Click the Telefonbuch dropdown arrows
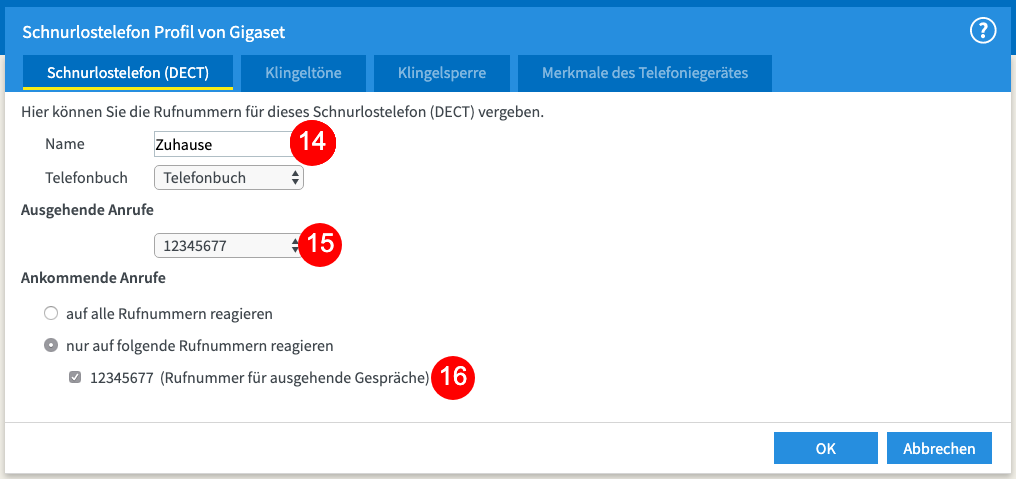 coord(295,178)
